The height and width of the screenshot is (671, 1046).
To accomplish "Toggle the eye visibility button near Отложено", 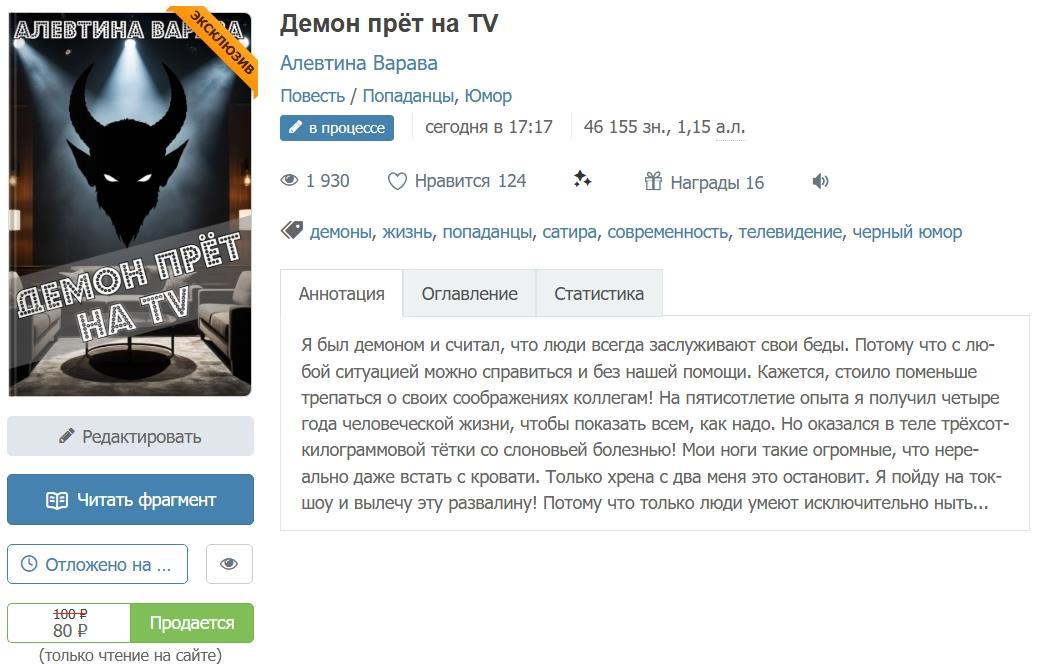I will point(229,564).
